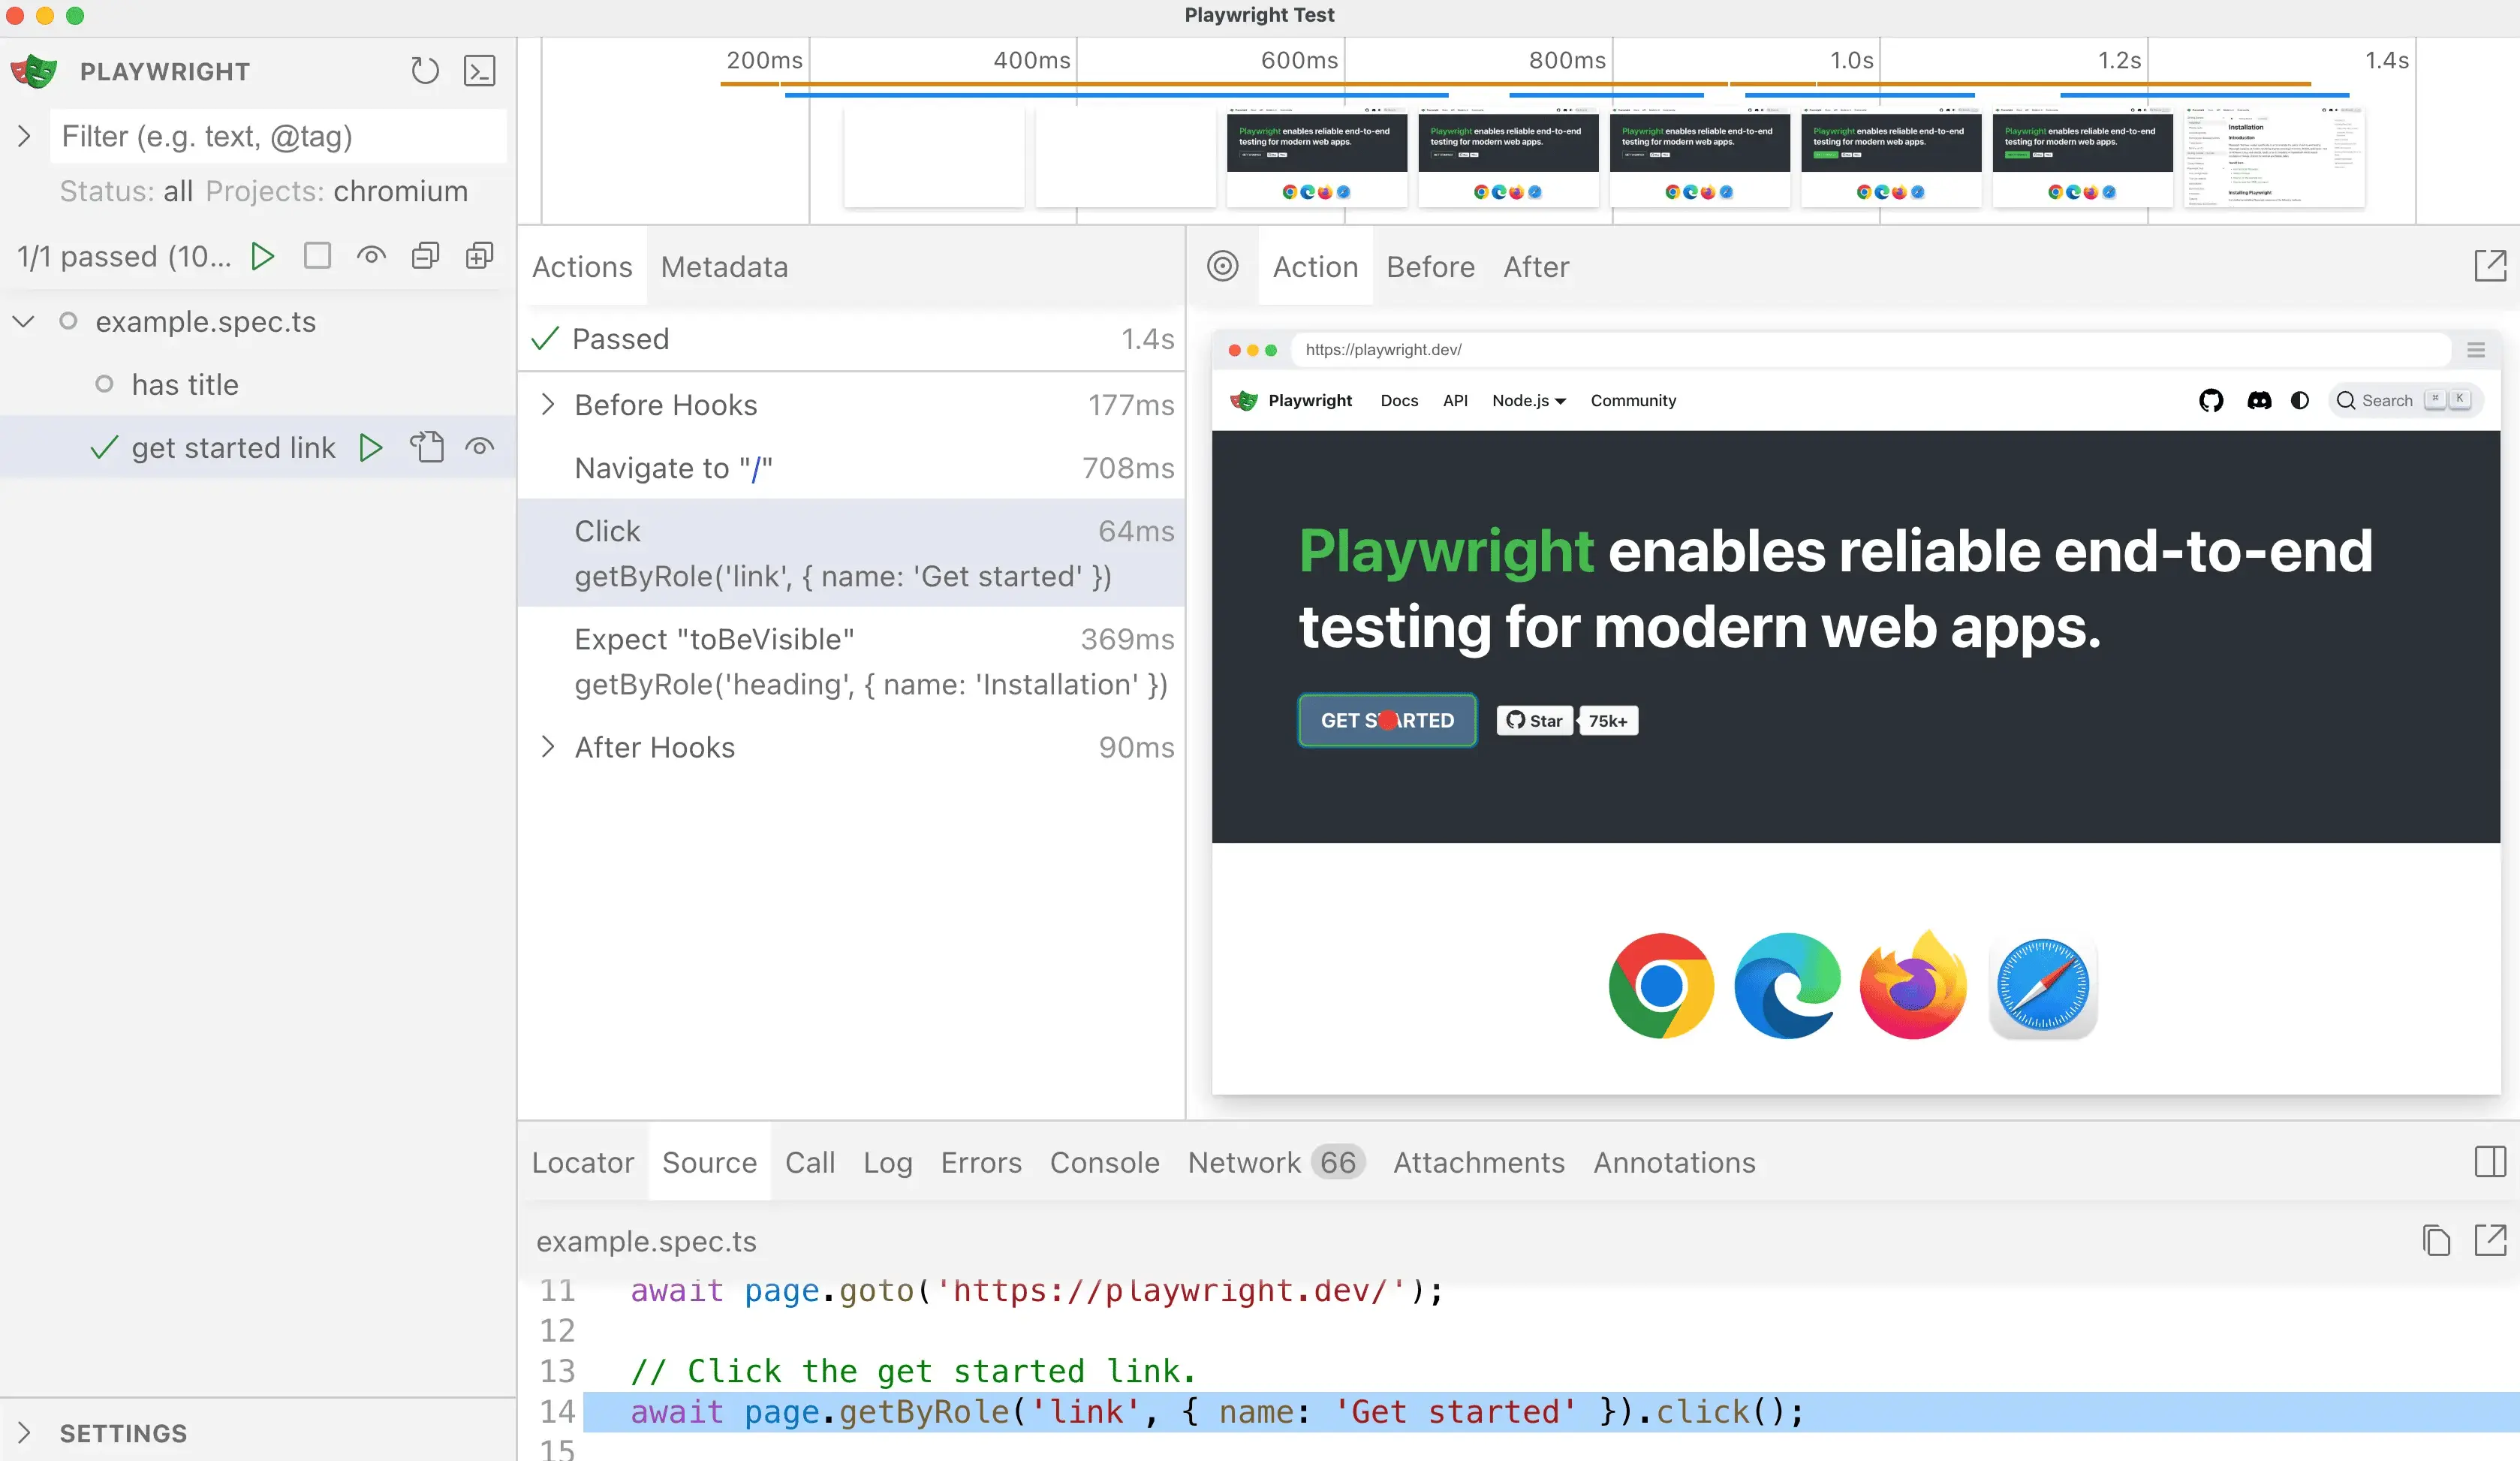Viewport: 2520px width, 1461px height.
Task: Collapse the example.spec.ts test tree
Action: 22,321
